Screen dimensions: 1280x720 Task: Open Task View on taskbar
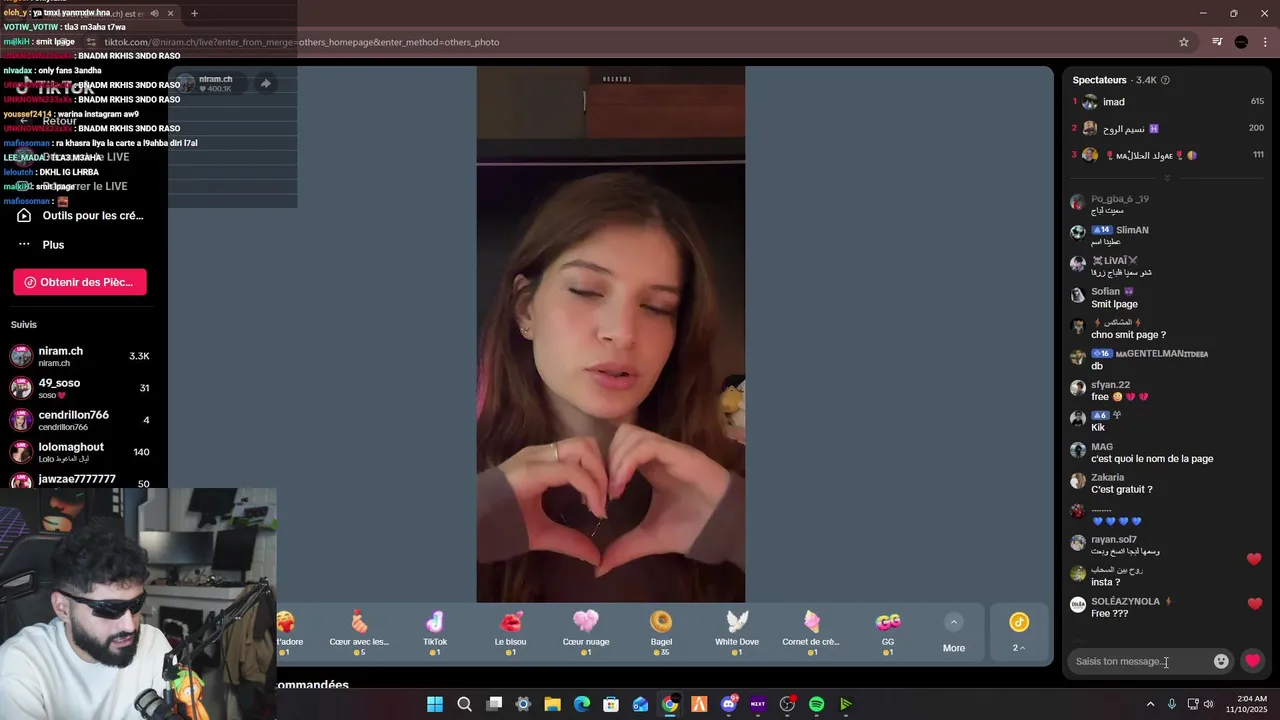point(494,704)
